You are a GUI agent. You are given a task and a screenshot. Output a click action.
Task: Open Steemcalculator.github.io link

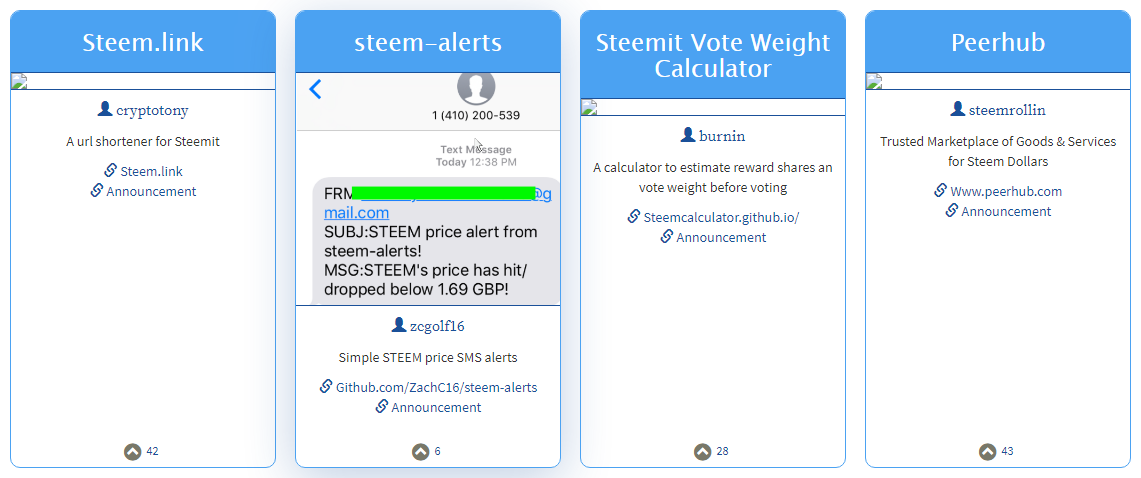pos(721,217)
